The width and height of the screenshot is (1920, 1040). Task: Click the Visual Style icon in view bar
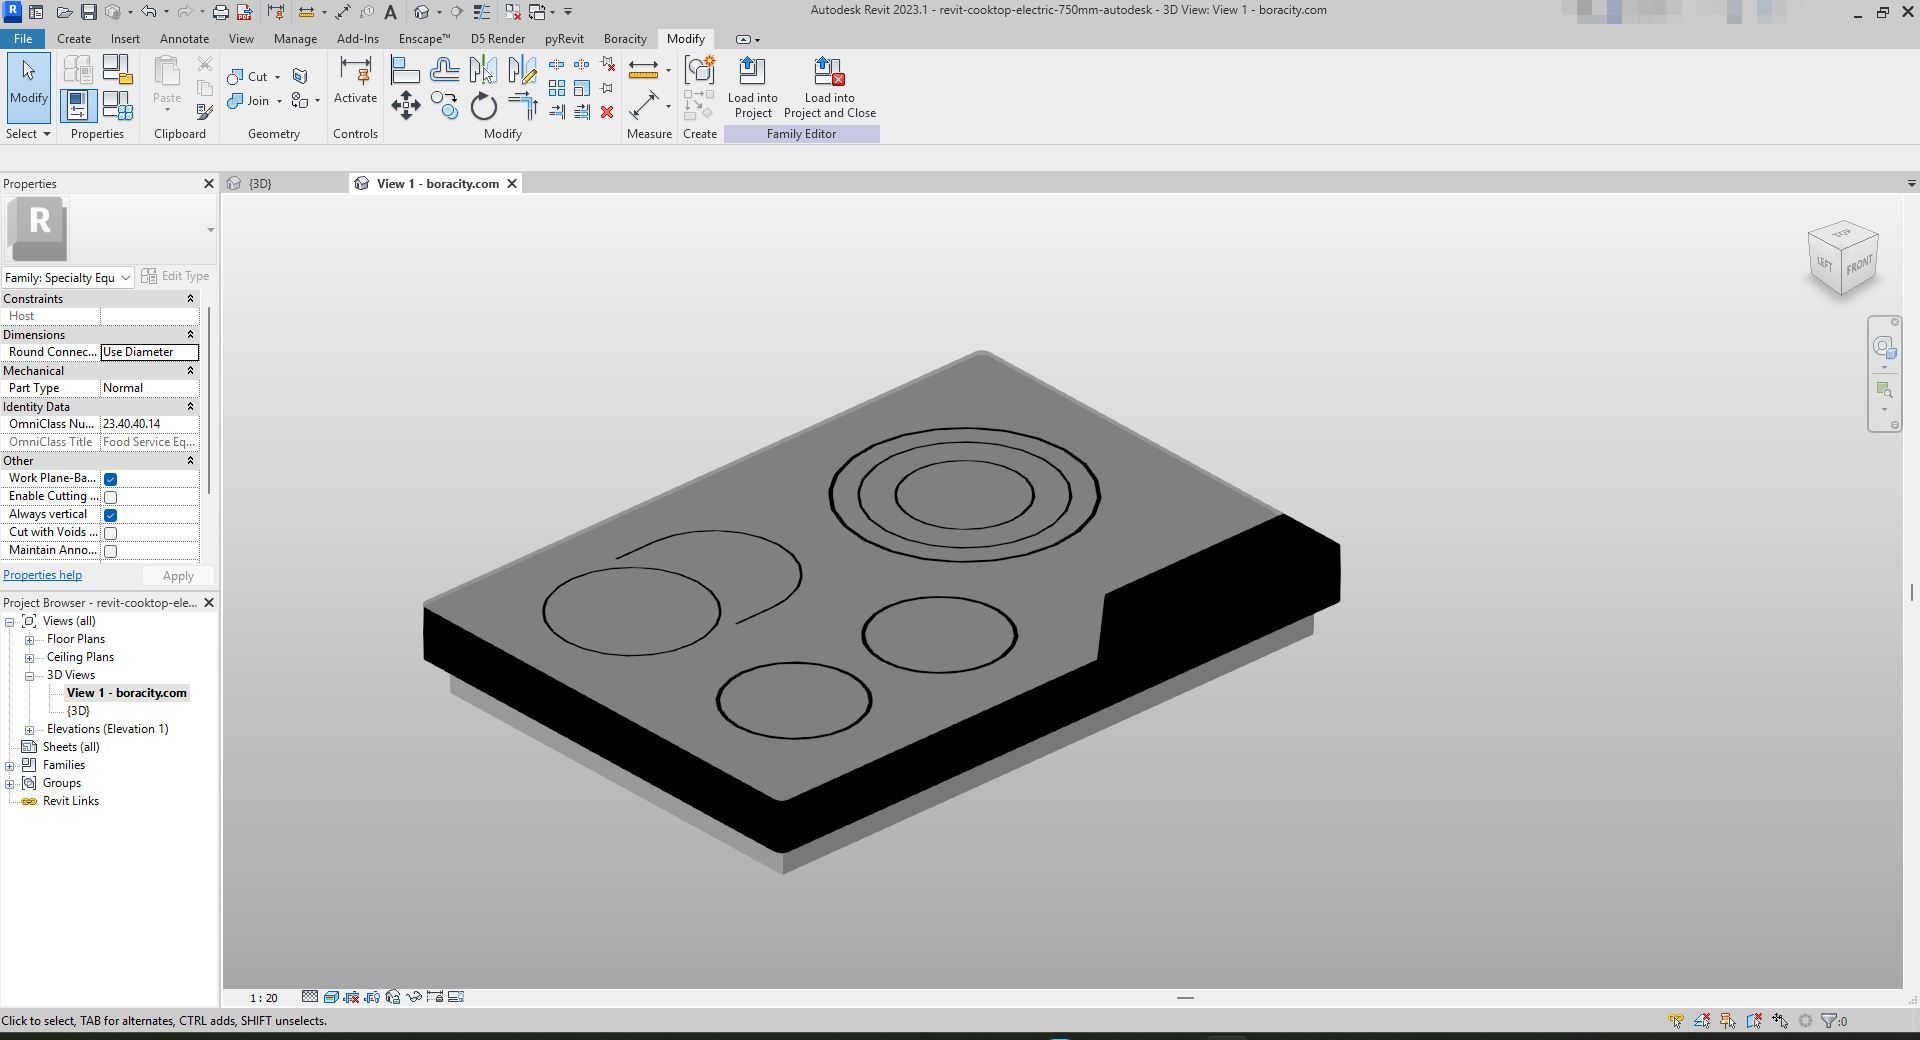[331, 997]
